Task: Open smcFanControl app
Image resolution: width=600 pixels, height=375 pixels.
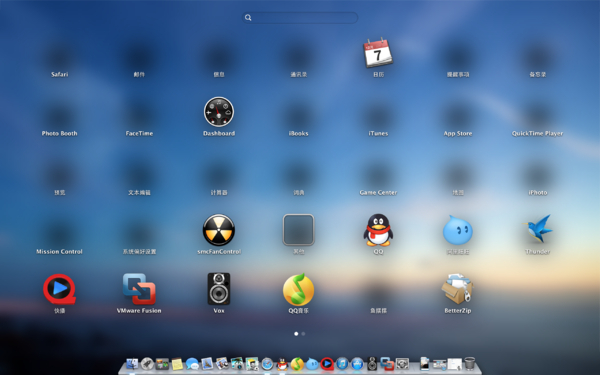Action: point(219,230)
